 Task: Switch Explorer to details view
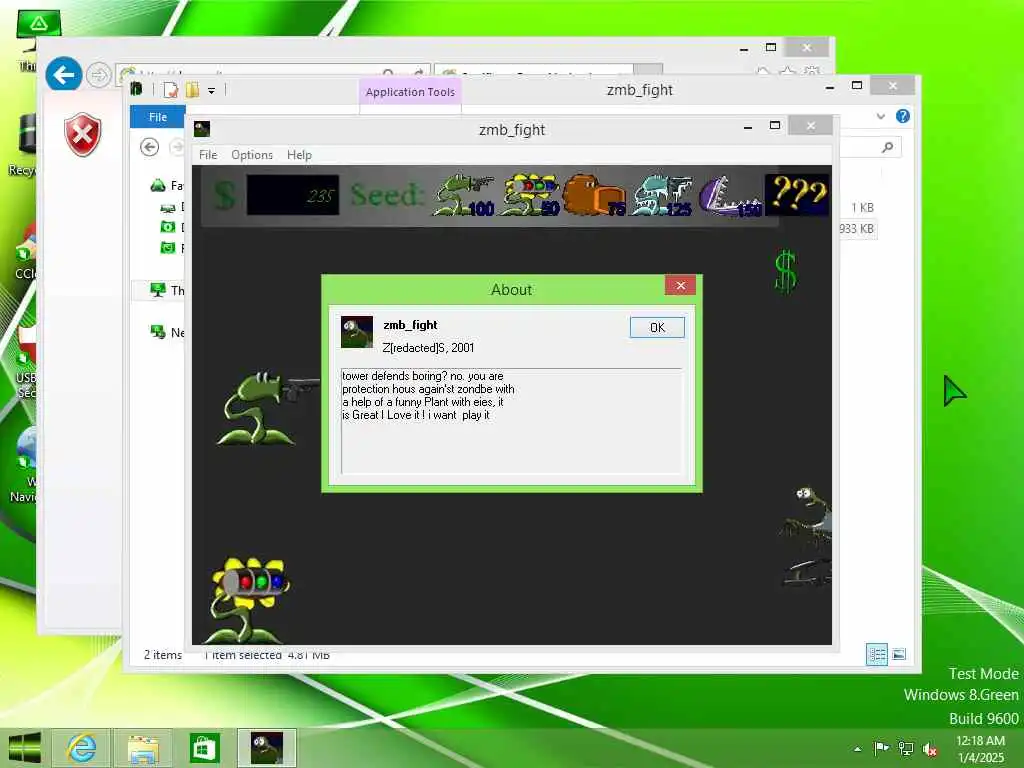(876, 654)
